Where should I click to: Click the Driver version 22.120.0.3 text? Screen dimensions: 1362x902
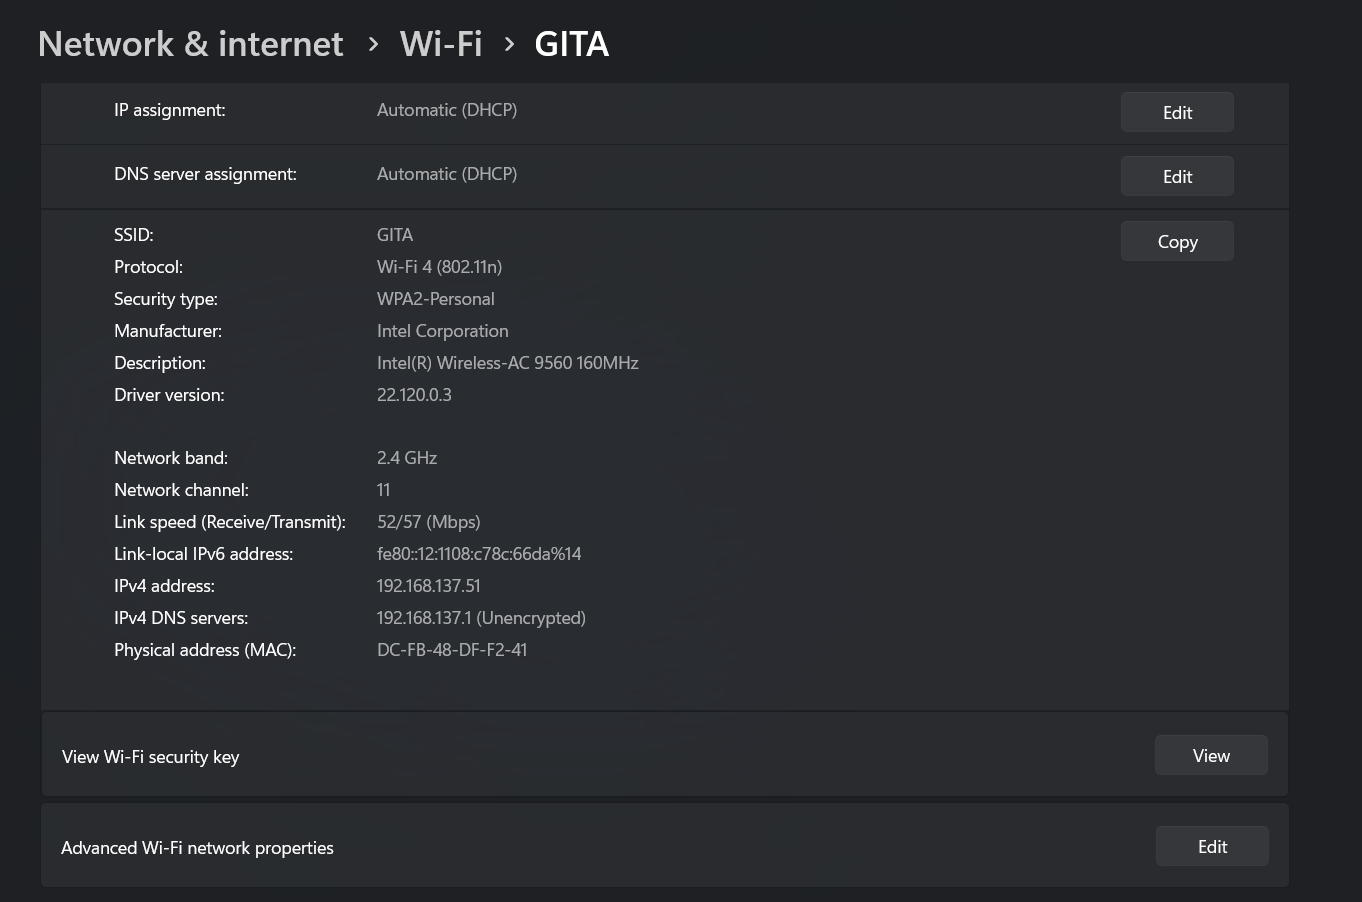(414, 395)
